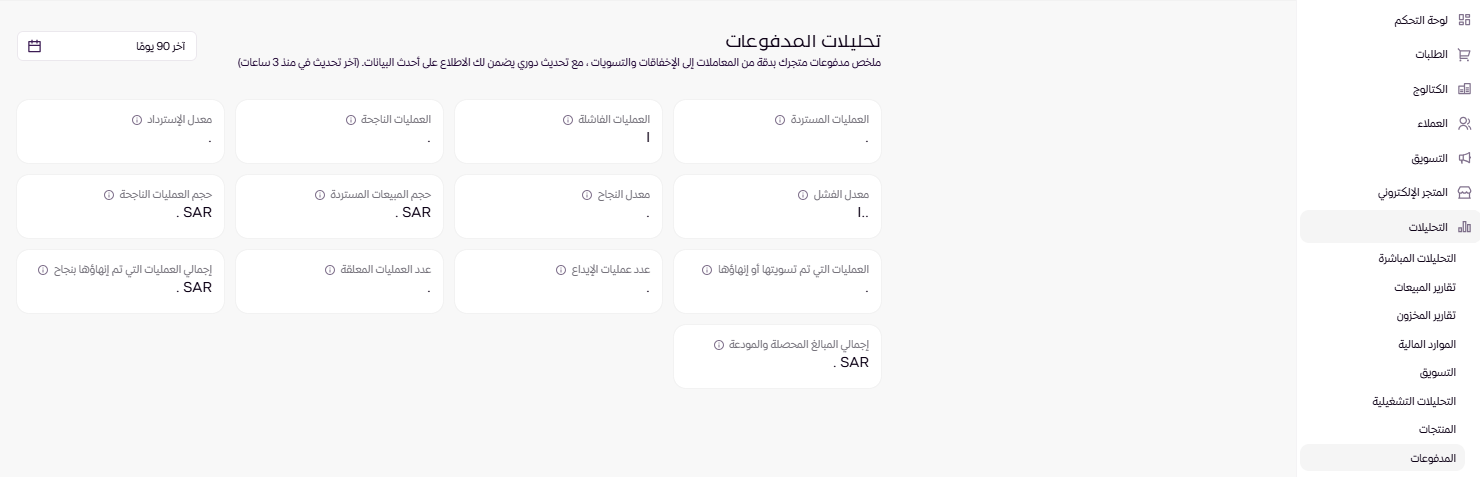1480x477 pixels.
Task: Open the آخر 90 يومًا date range dropdown
Action: tap(107, 46)
